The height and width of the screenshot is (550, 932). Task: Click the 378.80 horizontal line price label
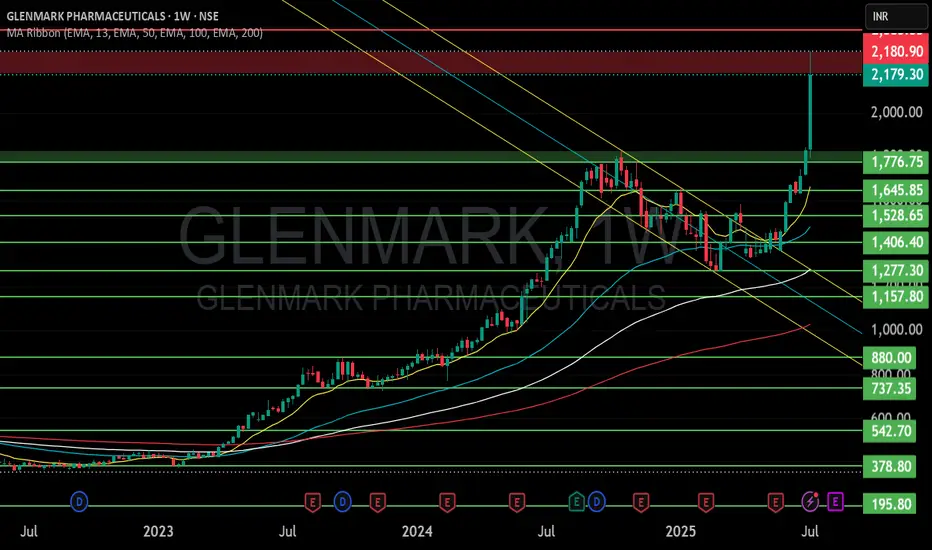point(890,466)
